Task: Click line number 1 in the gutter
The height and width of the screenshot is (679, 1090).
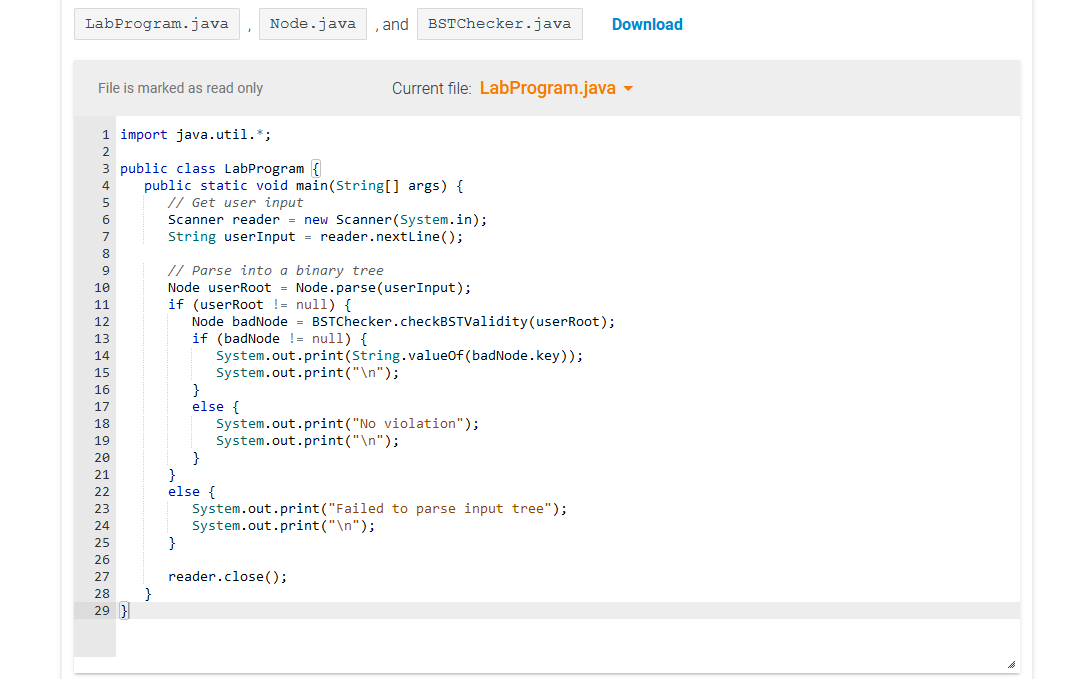Action: coord(105,134)
